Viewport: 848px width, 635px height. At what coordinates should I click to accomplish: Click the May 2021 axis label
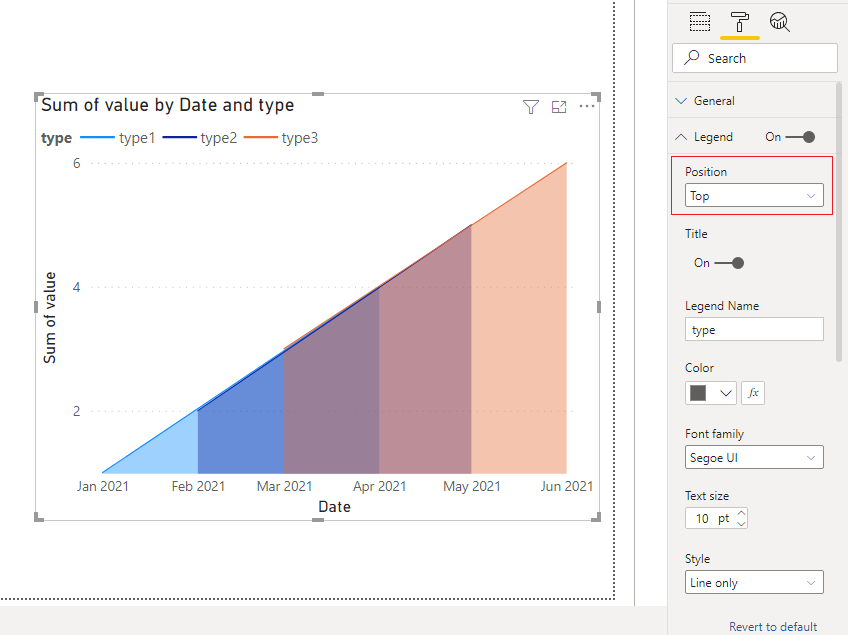pos(472,486)
